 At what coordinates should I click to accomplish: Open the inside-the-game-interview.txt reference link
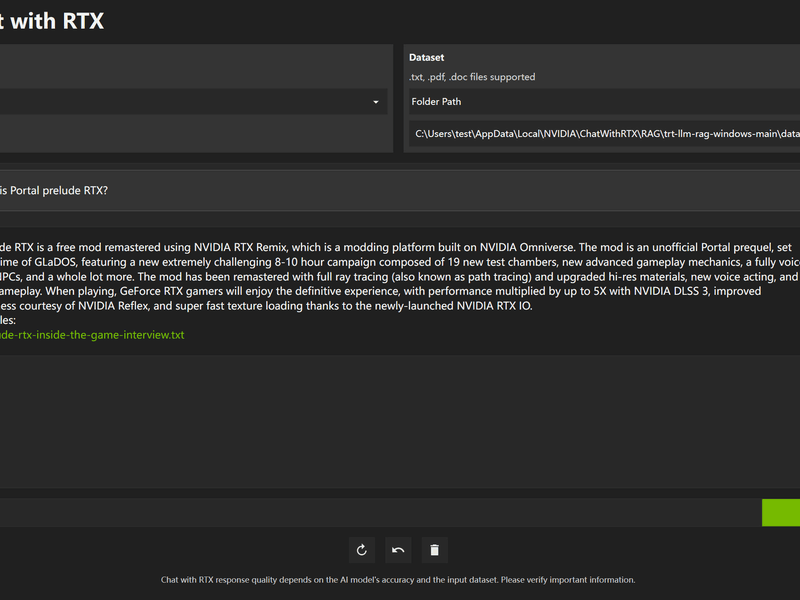click(x=92, y=335)
